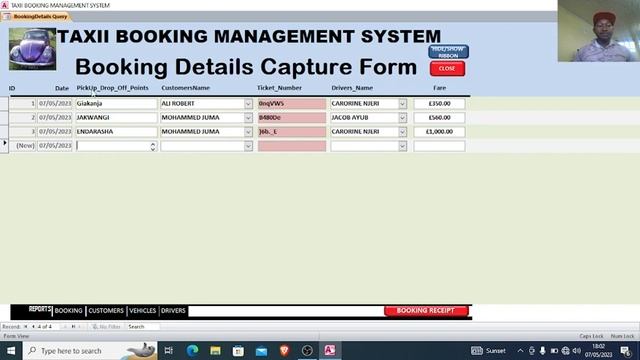
Task: Open Microsoft Store from taskbar
Action: click(x=238, y=351)
